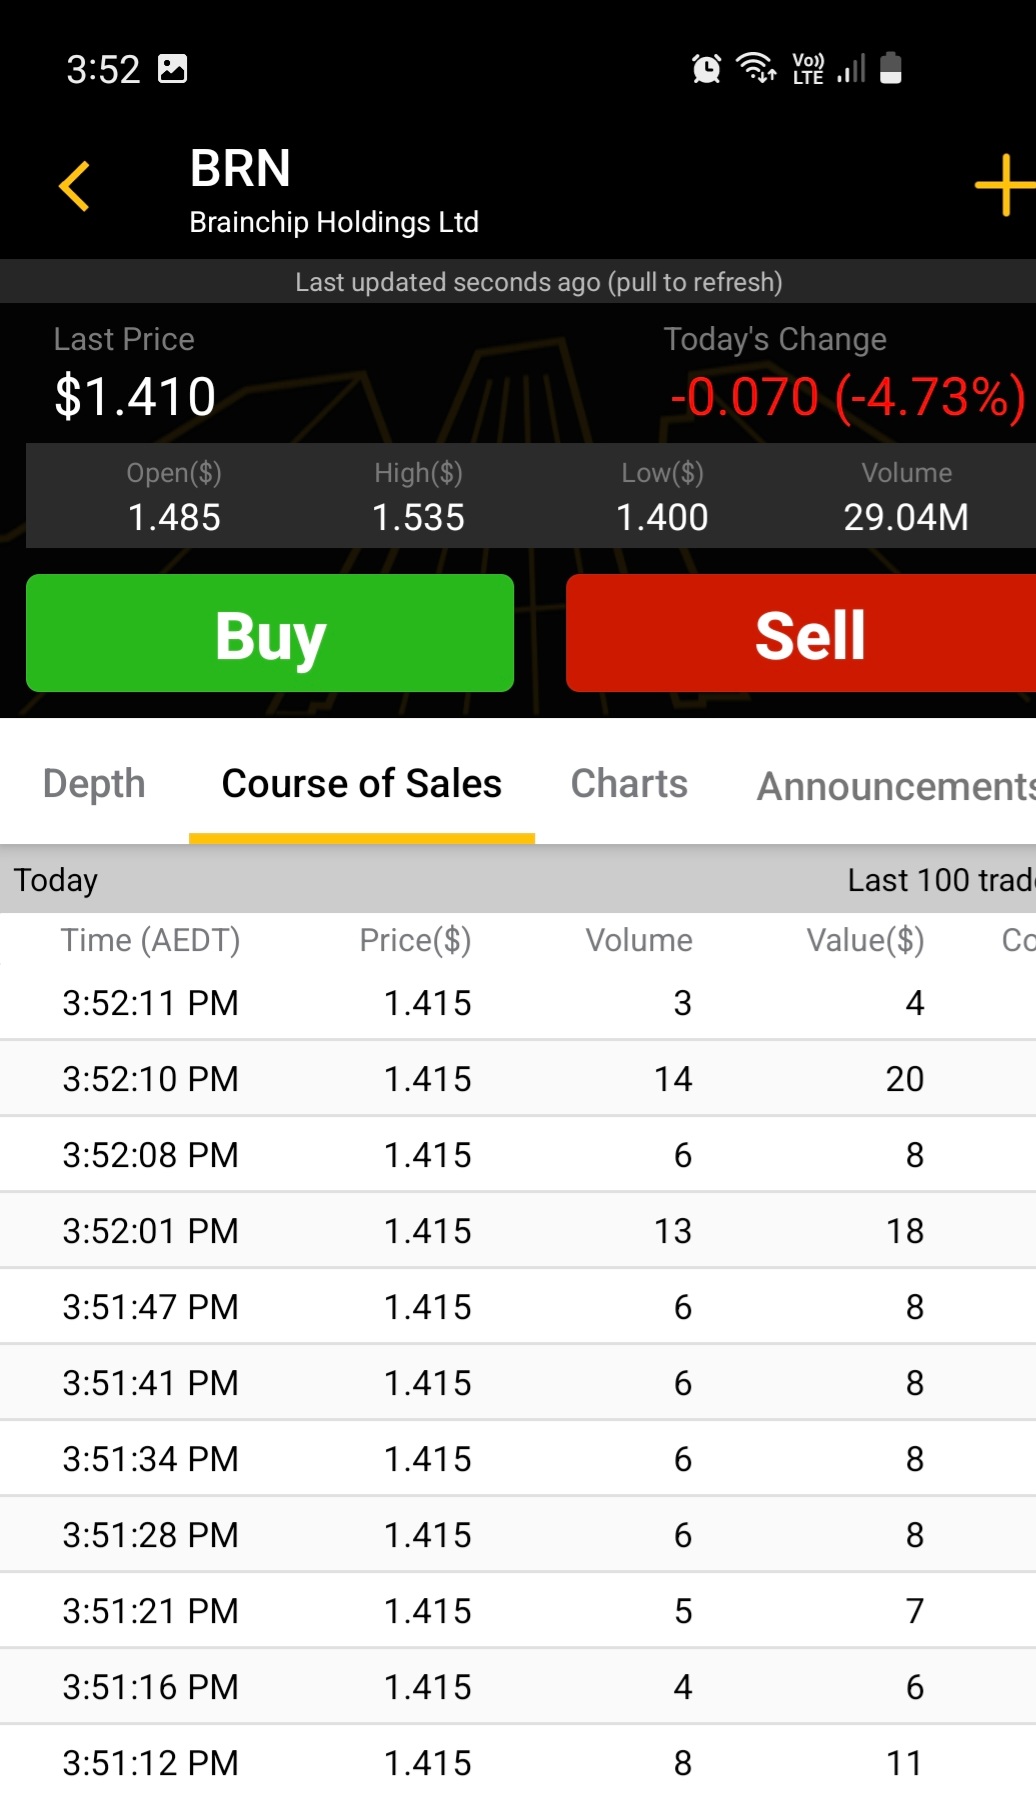
Task: Tap the Wi-Fi status icon
Action: pos(756,69)
